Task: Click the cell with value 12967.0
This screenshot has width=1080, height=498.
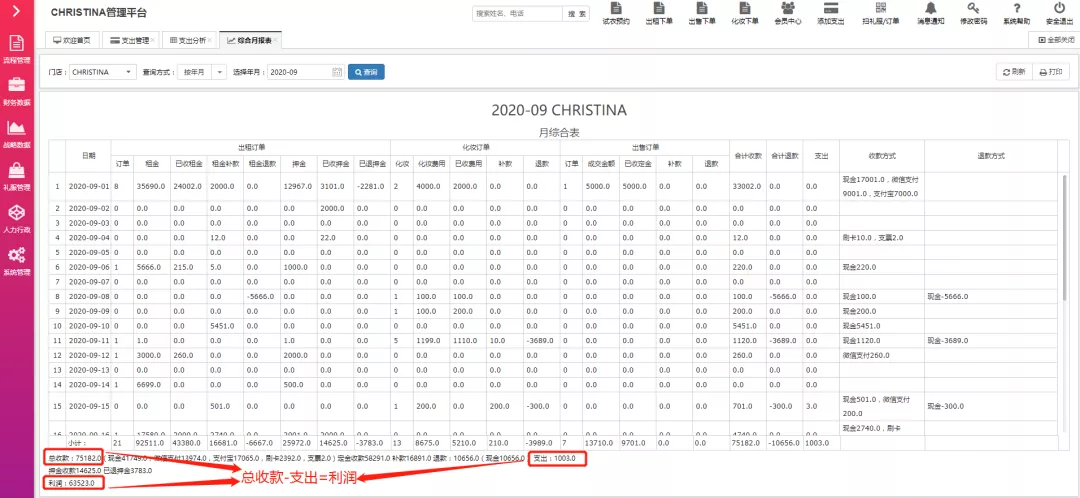Action: coord(299,187)
